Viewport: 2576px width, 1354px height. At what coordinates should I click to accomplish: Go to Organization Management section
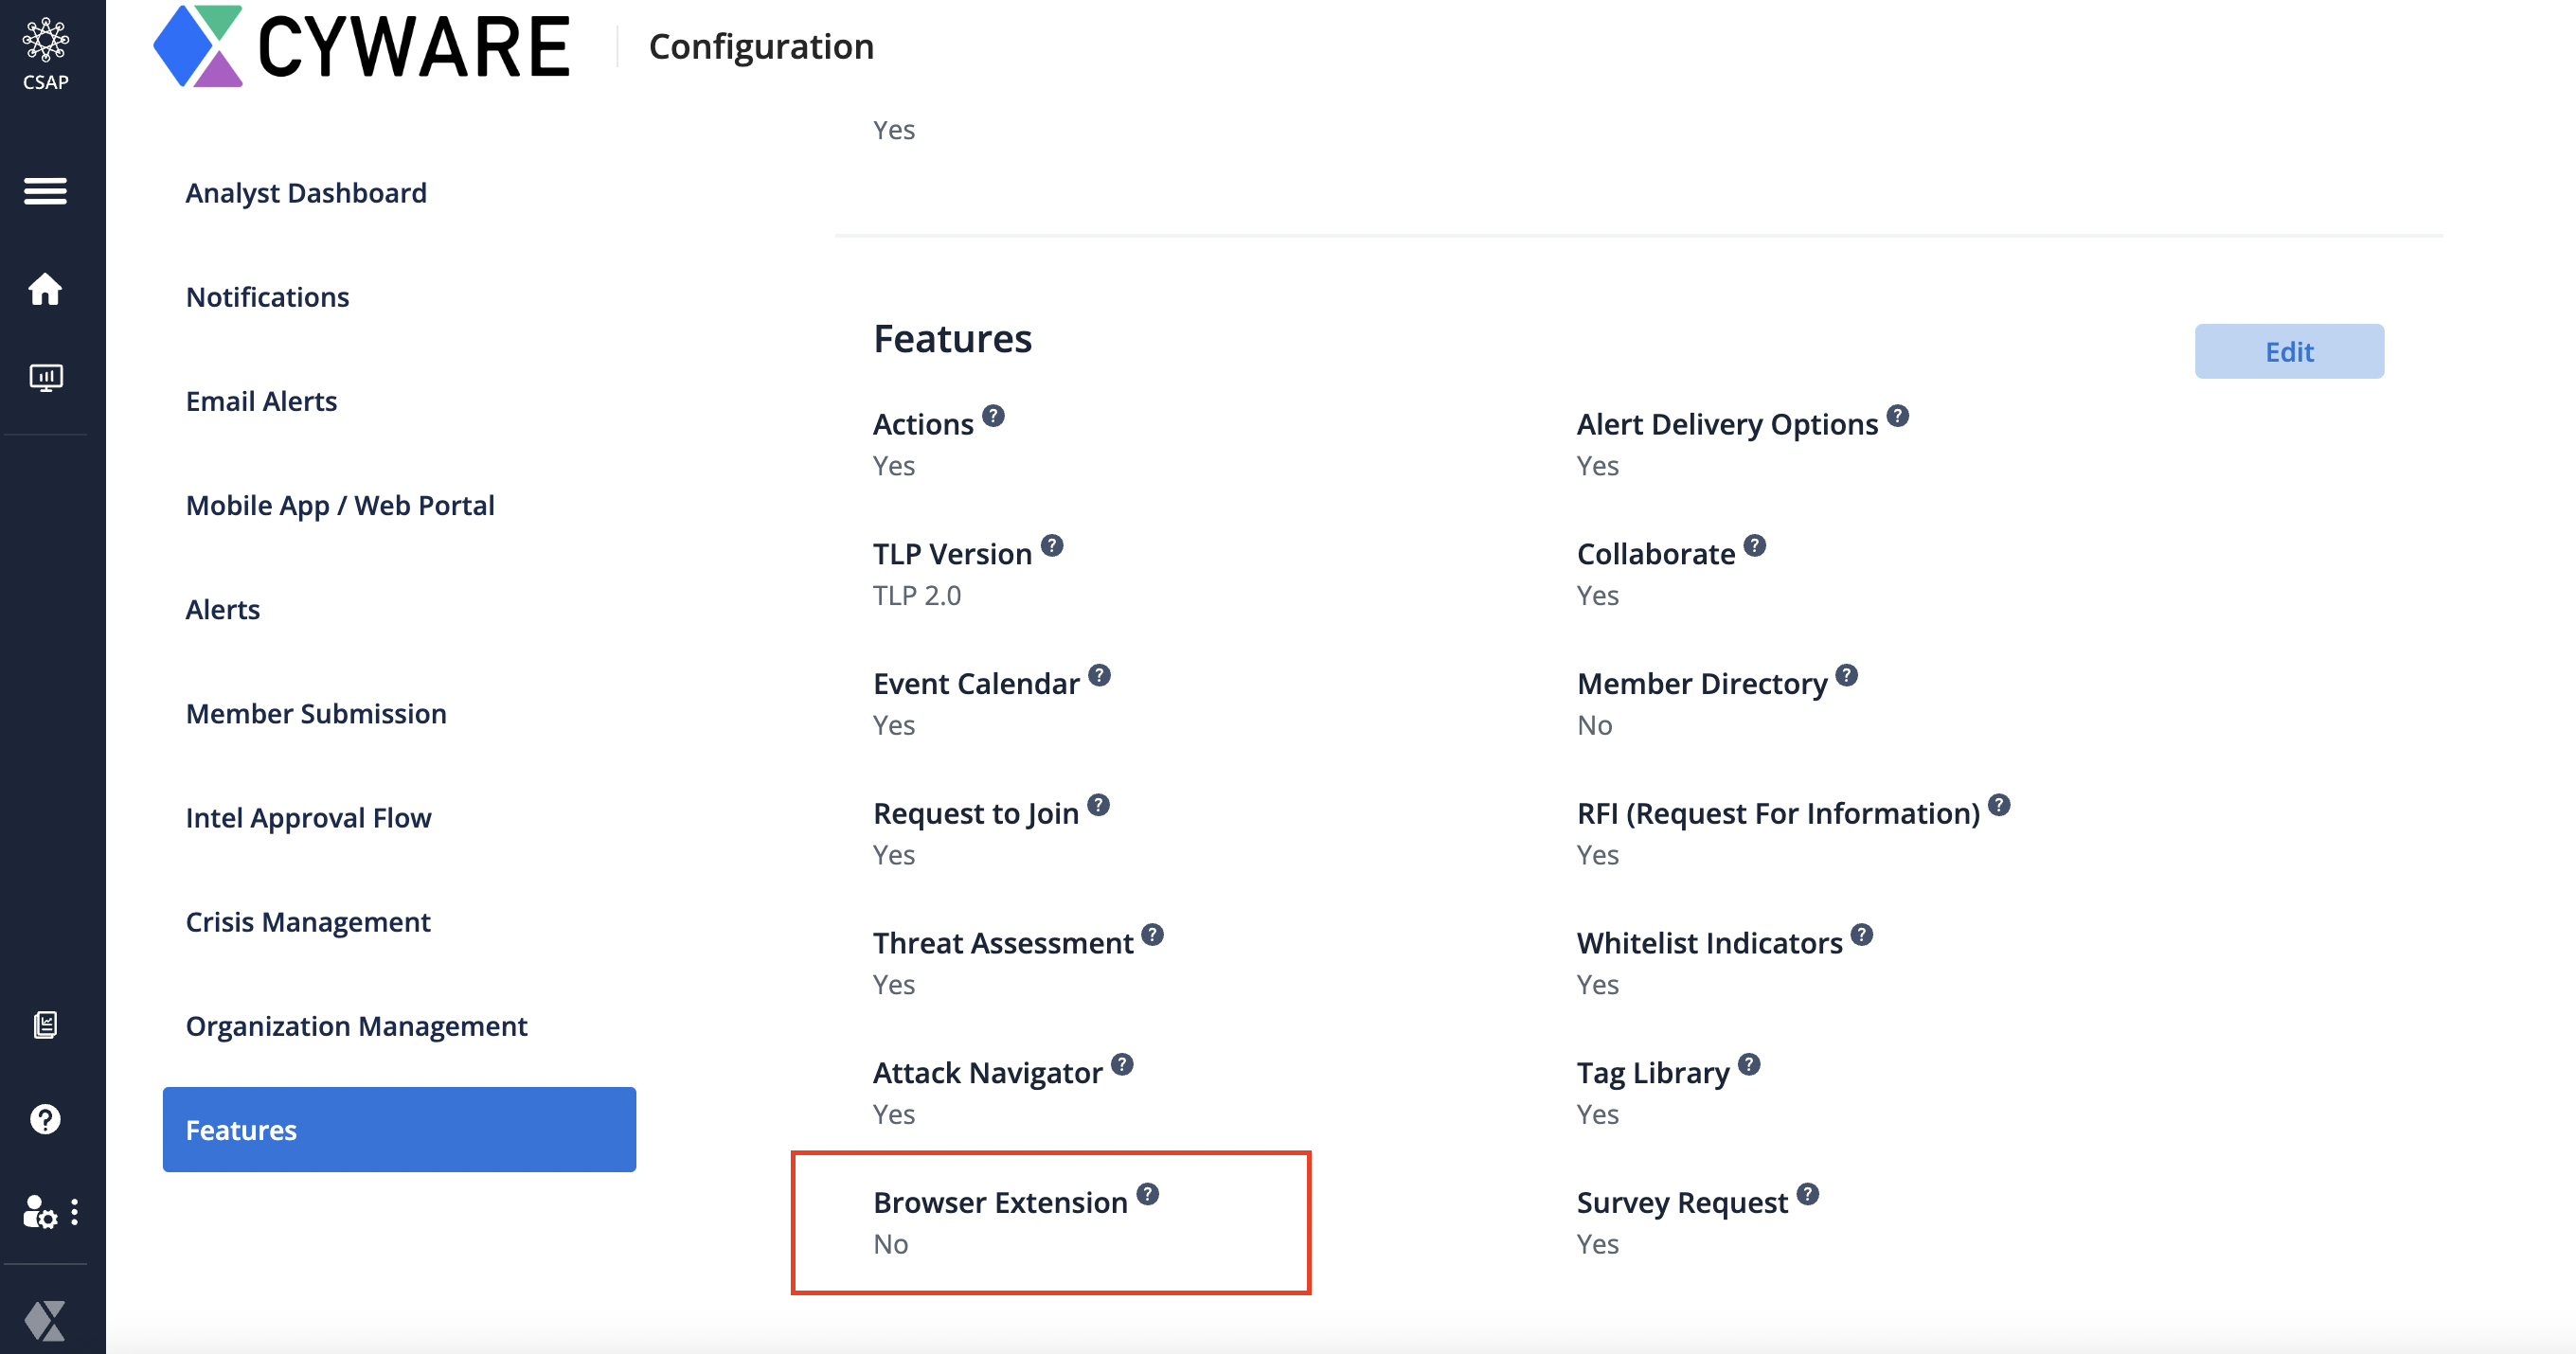click(x=356, y=1026)
